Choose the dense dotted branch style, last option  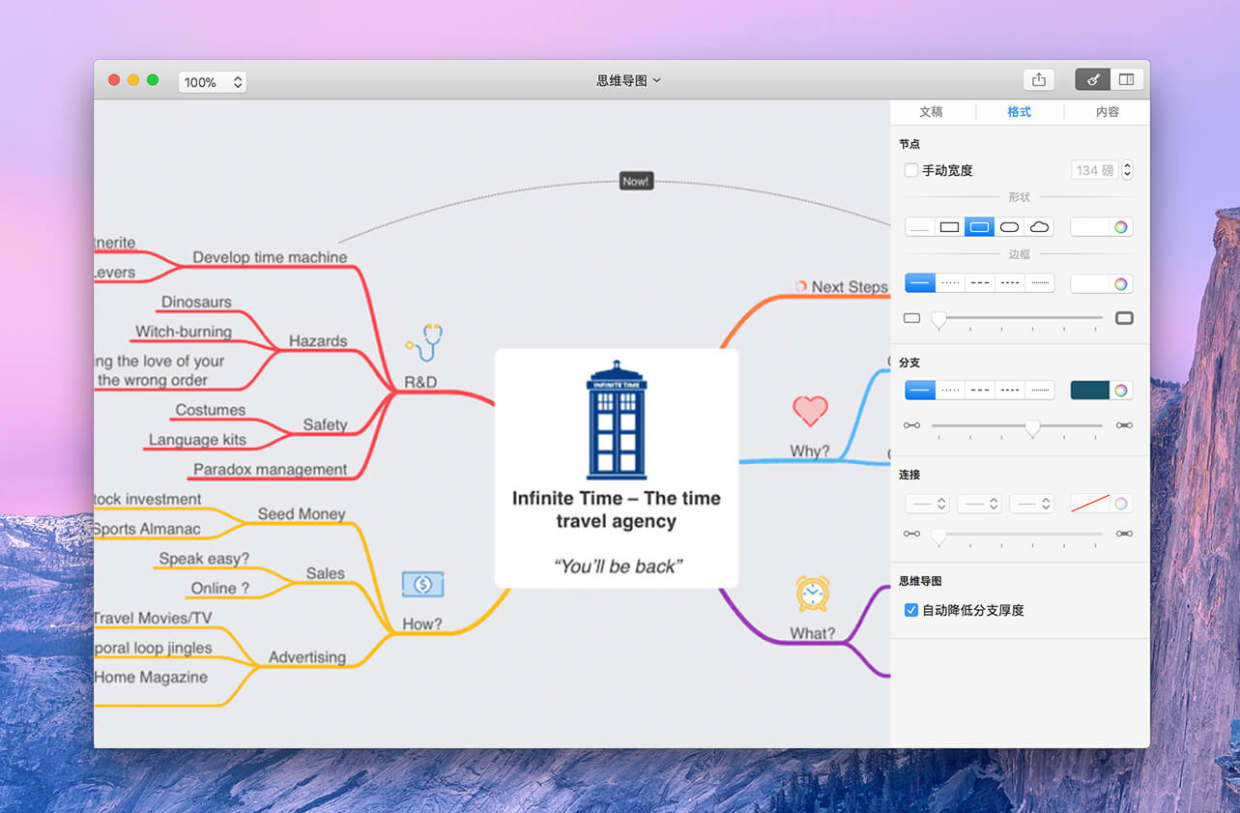(1040, 390)
